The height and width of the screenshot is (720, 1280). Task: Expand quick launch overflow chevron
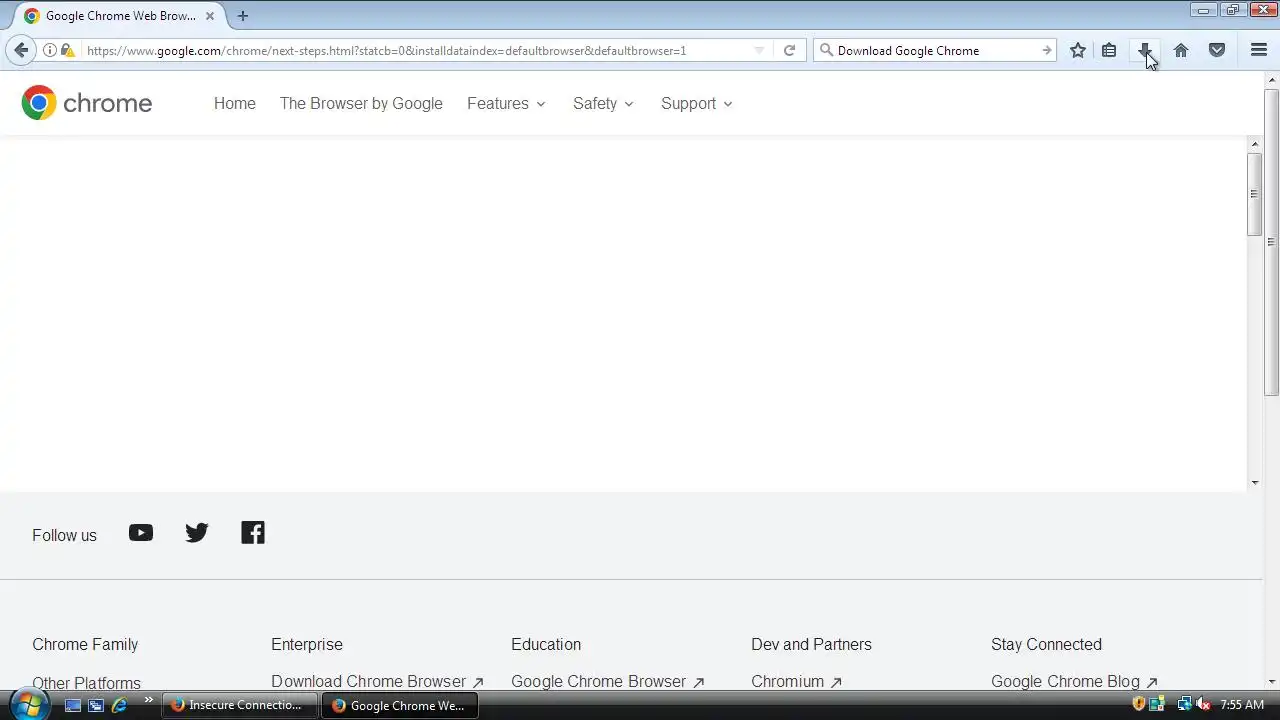click(x=149, y=700)
